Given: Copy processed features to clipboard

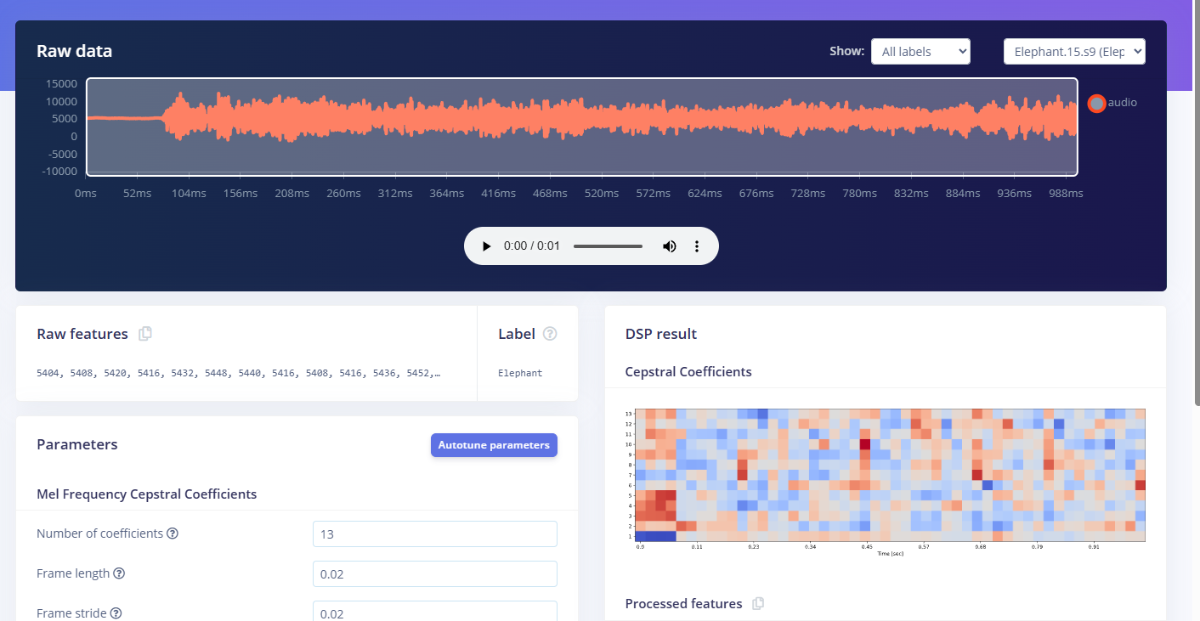Looking at the screenshot, I should [758, 604].
